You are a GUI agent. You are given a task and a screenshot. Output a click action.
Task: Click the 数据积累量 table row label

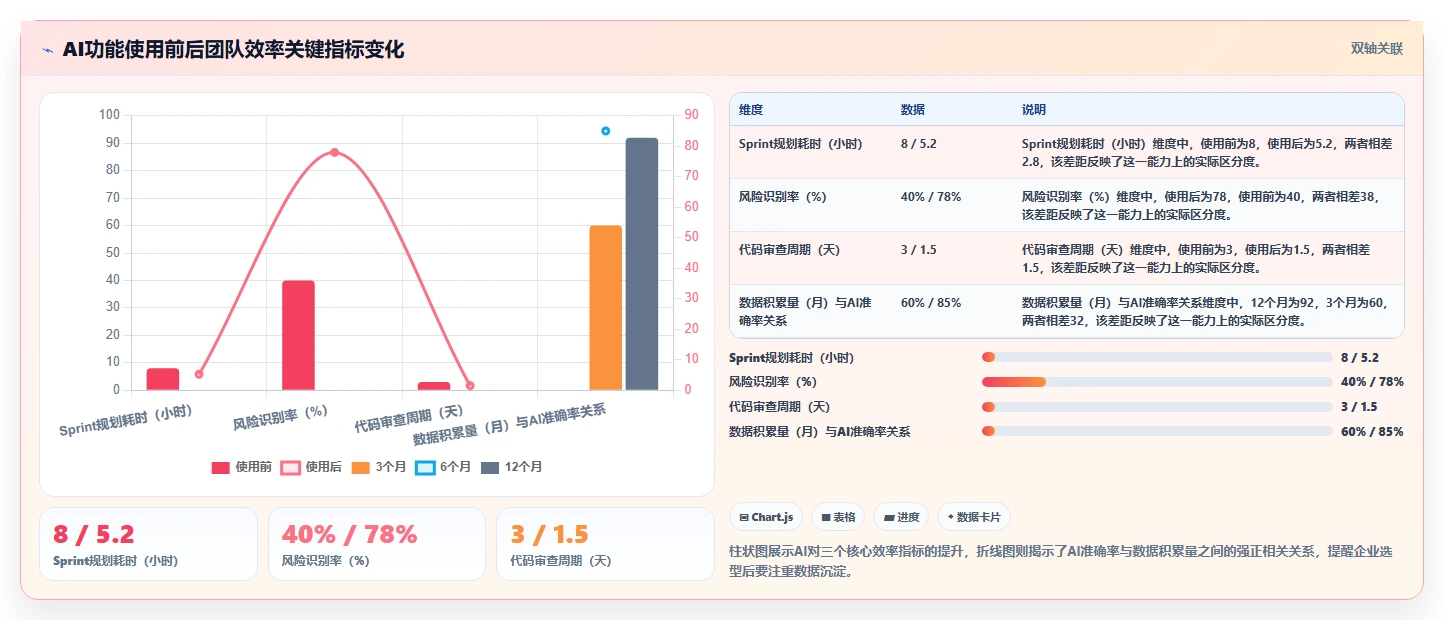(x=805, y=311)
